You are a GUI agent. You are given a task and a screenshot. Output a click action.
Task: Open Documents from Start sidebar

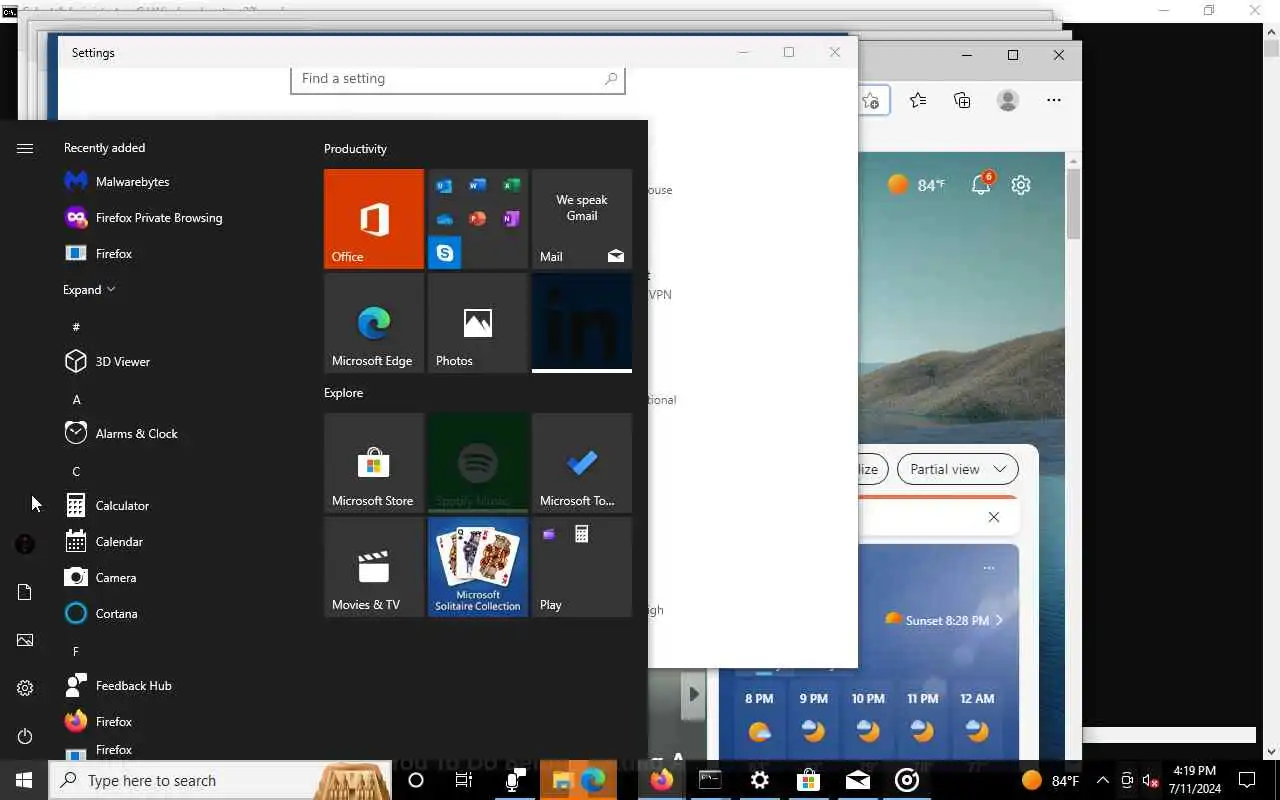point(25,592)
